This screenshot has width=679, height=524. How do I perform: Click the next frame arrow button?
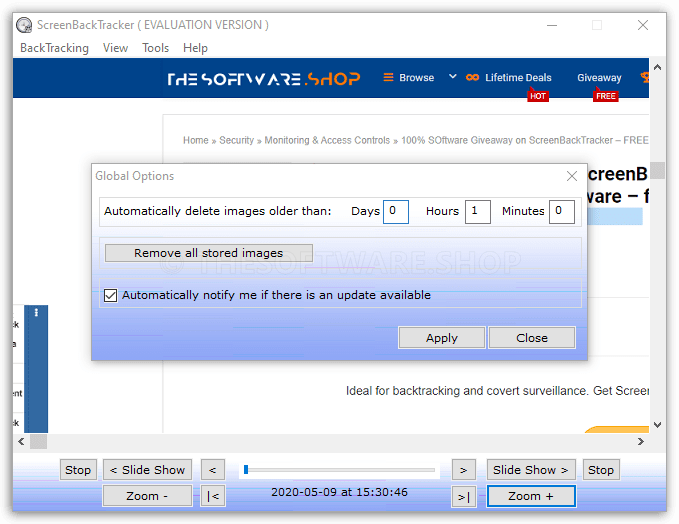463,470
